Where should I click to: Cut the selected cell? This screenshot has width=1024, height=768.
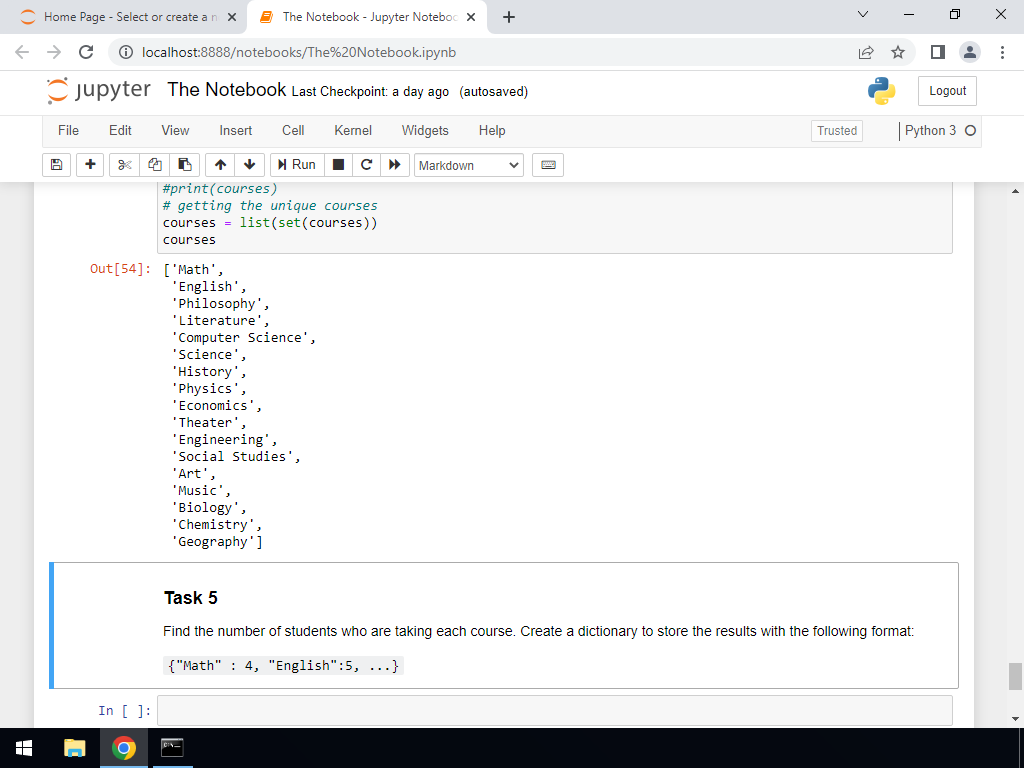[122, 165]
